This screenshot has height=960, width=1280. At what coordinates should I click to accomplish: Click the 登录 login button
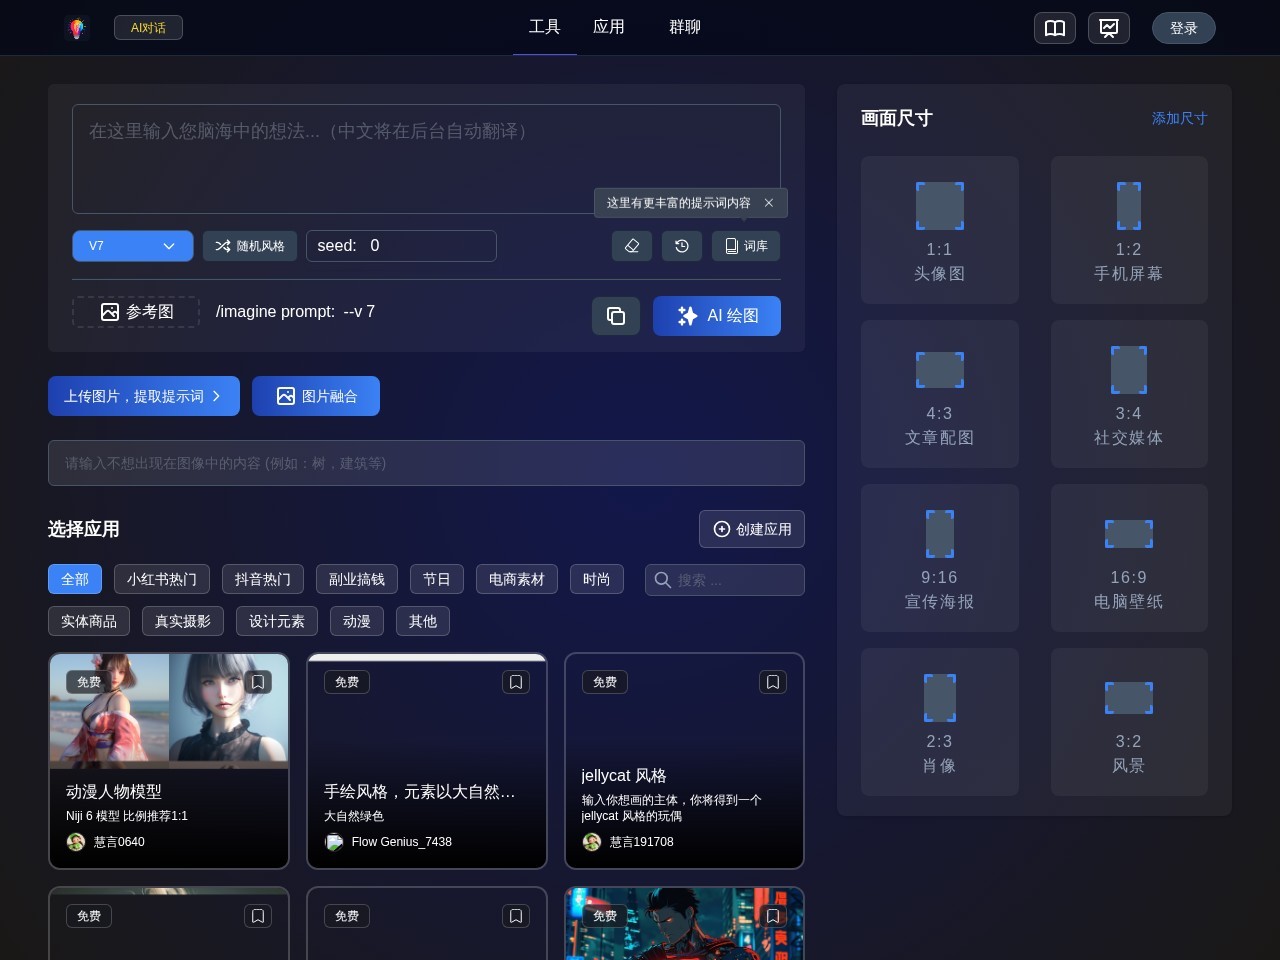click(x=1184, y=28)
